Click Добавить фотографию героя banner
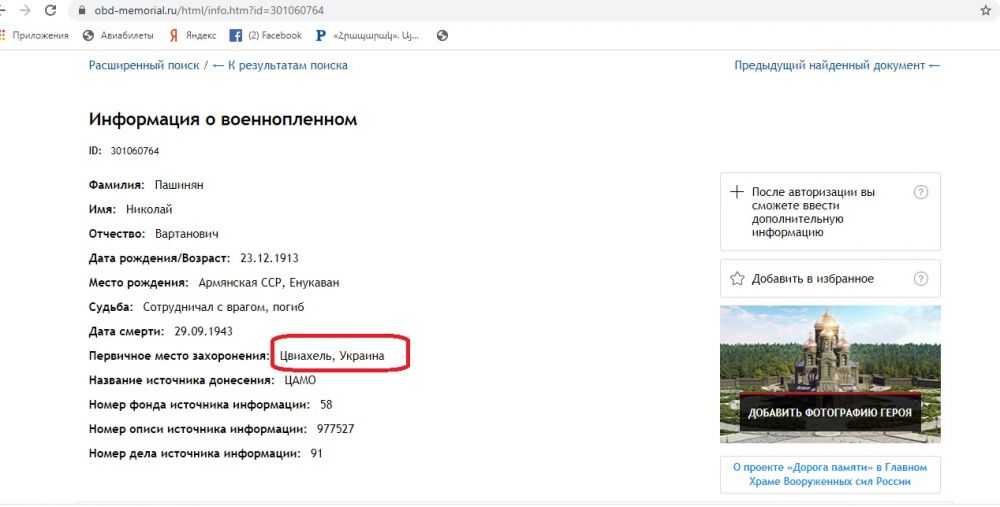1000x507 pixels. pyautogui.click(x=830, y=412)
